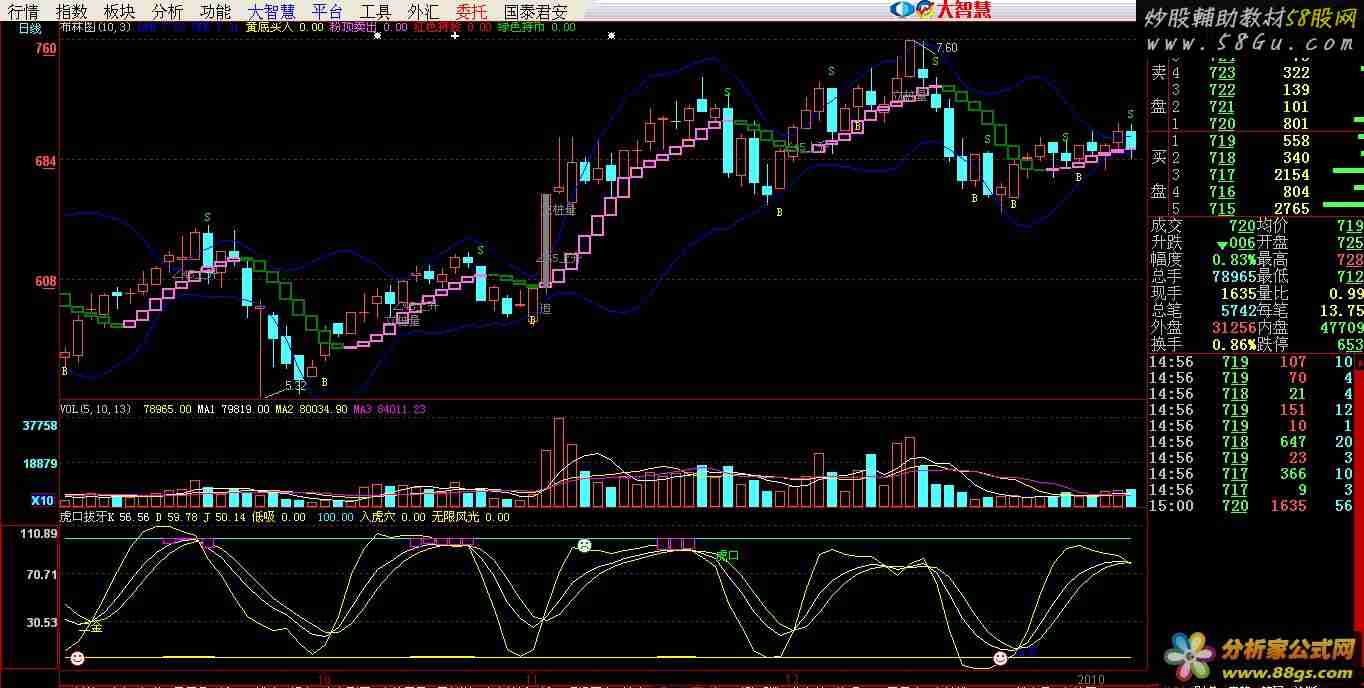Viewport: 1364px width, 688px height.
Task: Click the 18879 volume axis label
Action: 40,464
